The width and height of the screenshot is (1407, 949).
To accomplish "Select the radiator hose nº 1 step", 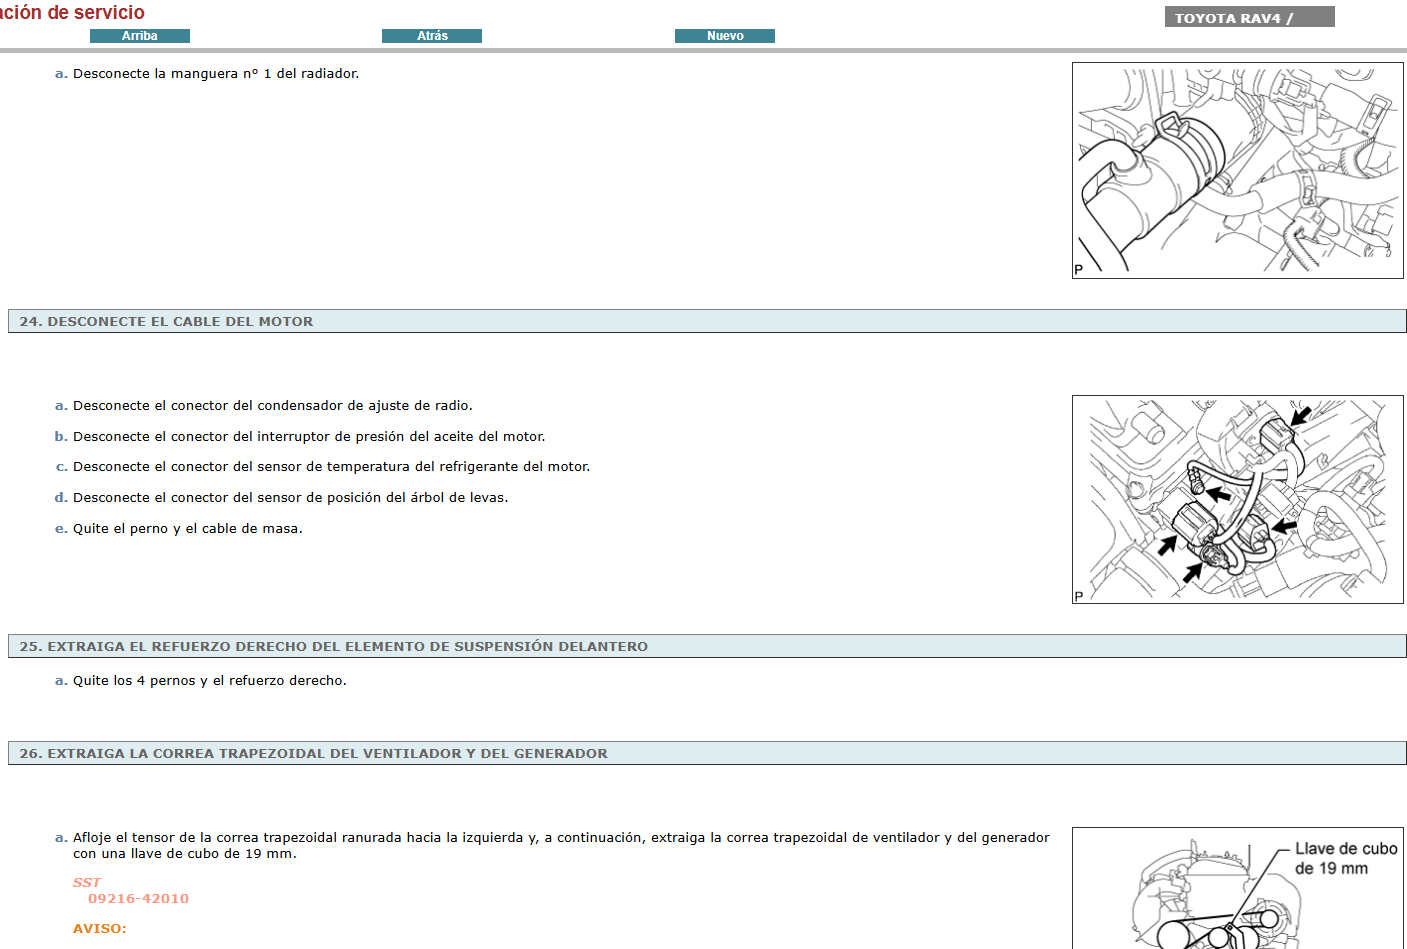I will click(215, 74).
